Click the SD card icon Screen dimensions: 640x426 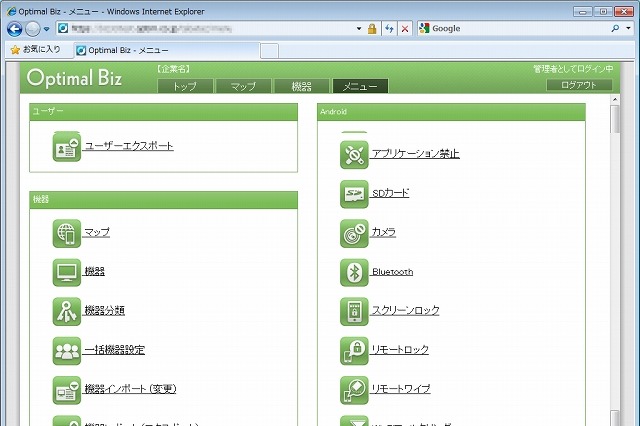pyautogui.click(x=354, y=194)
